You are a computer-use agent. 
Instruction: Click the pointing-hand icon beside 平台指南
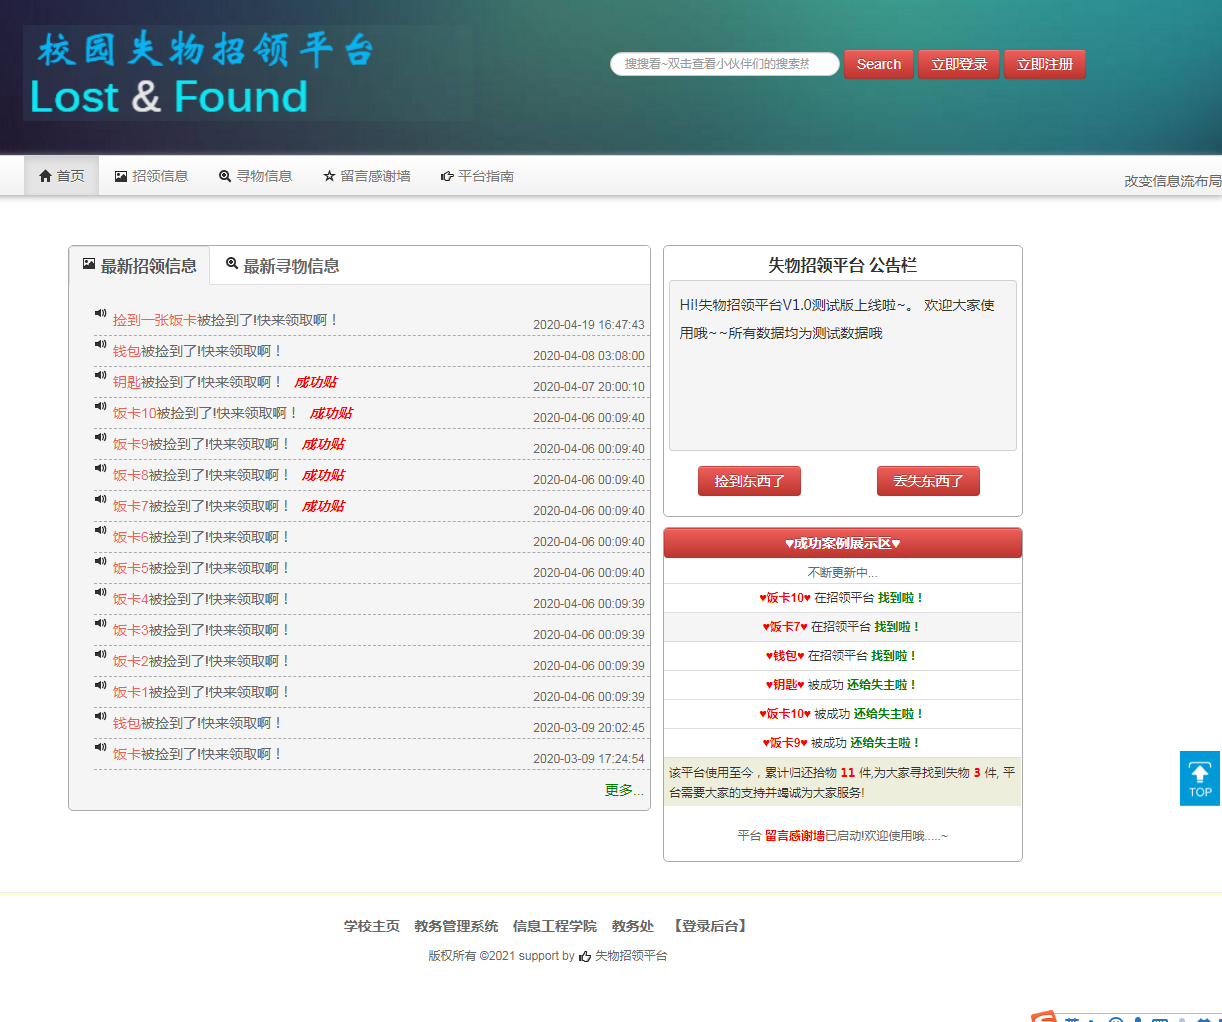tap(447, 176)
